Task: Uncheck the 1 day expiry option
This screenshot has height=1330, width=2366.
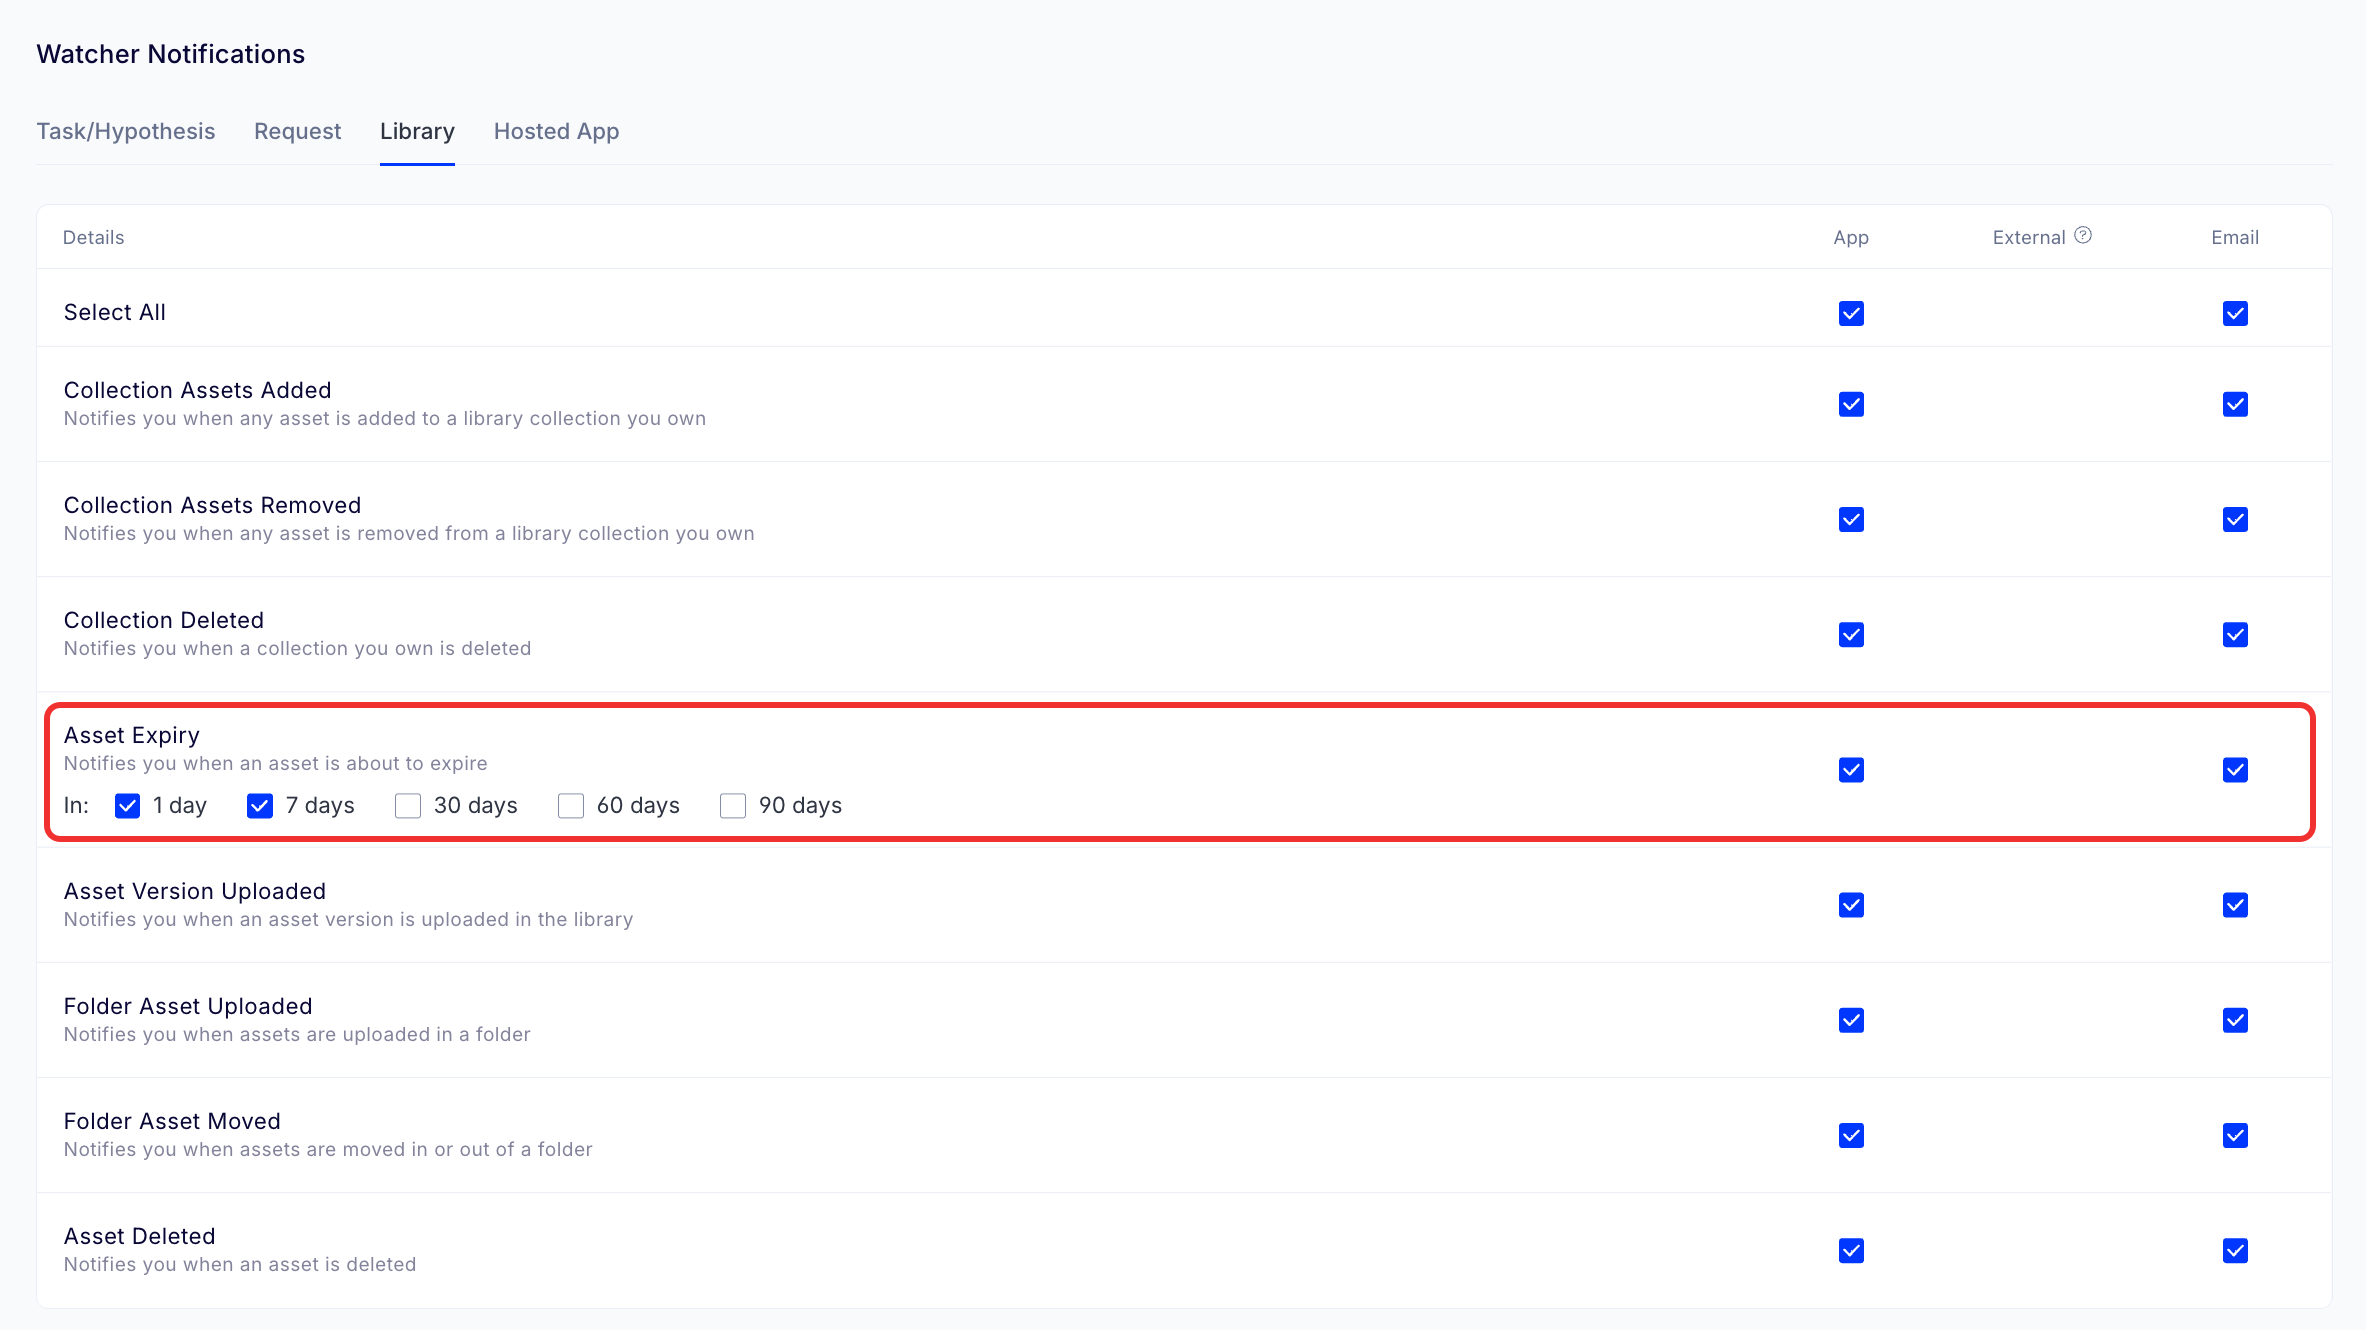Action: tap(128, 806)
